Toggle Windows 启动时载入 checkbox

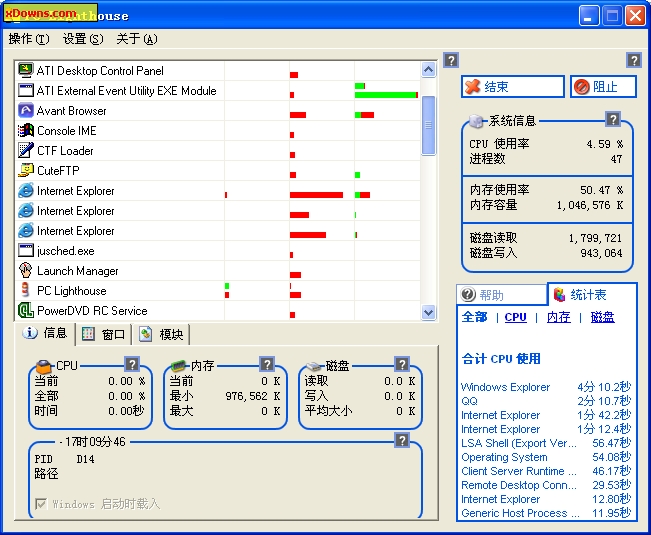click(x=41, y=504)
